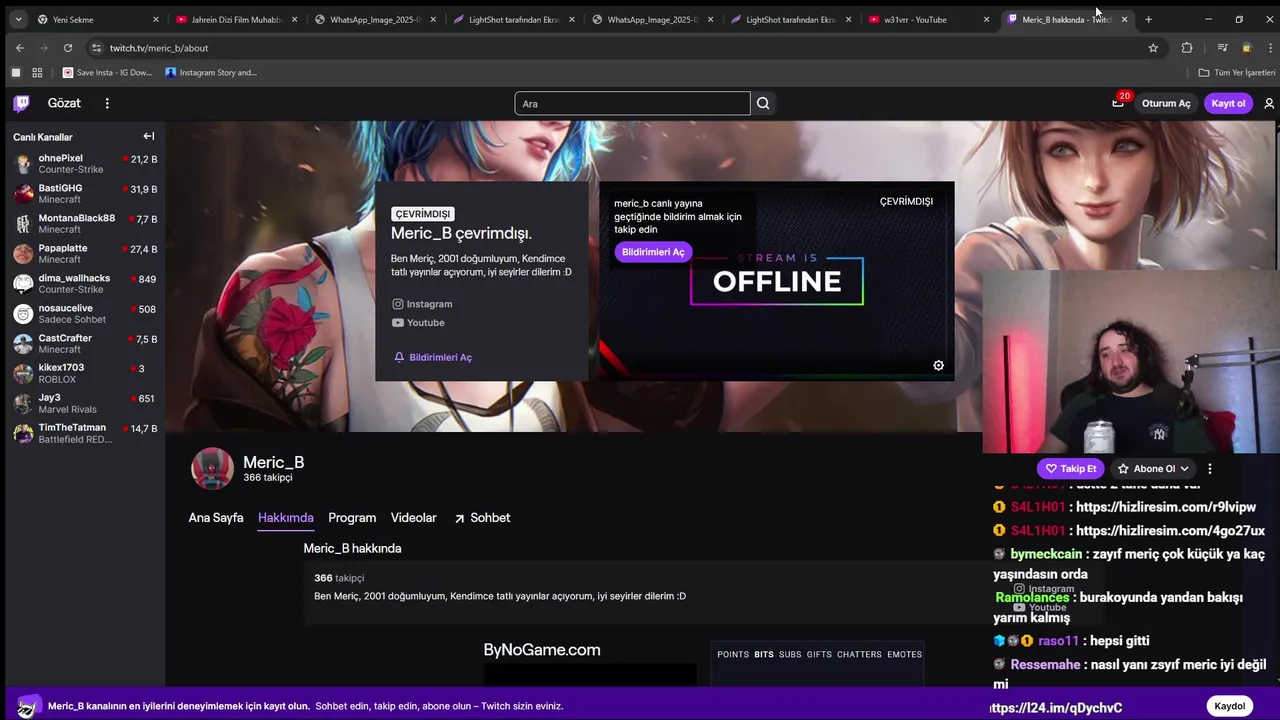Open the Youtube link in offline panel
The height and width of the screenshot is (720, 1280).
tap(418, 323)
